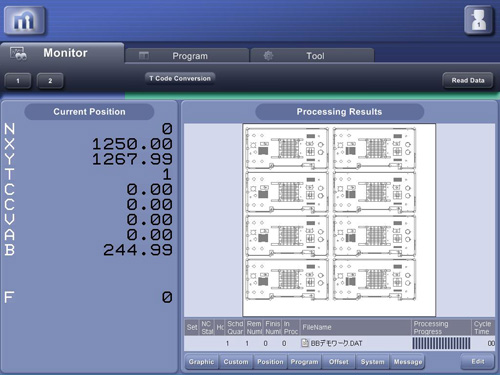Screen dimensions: 500x375
Task: Select the Position view tab
Action: click(270, 362)
